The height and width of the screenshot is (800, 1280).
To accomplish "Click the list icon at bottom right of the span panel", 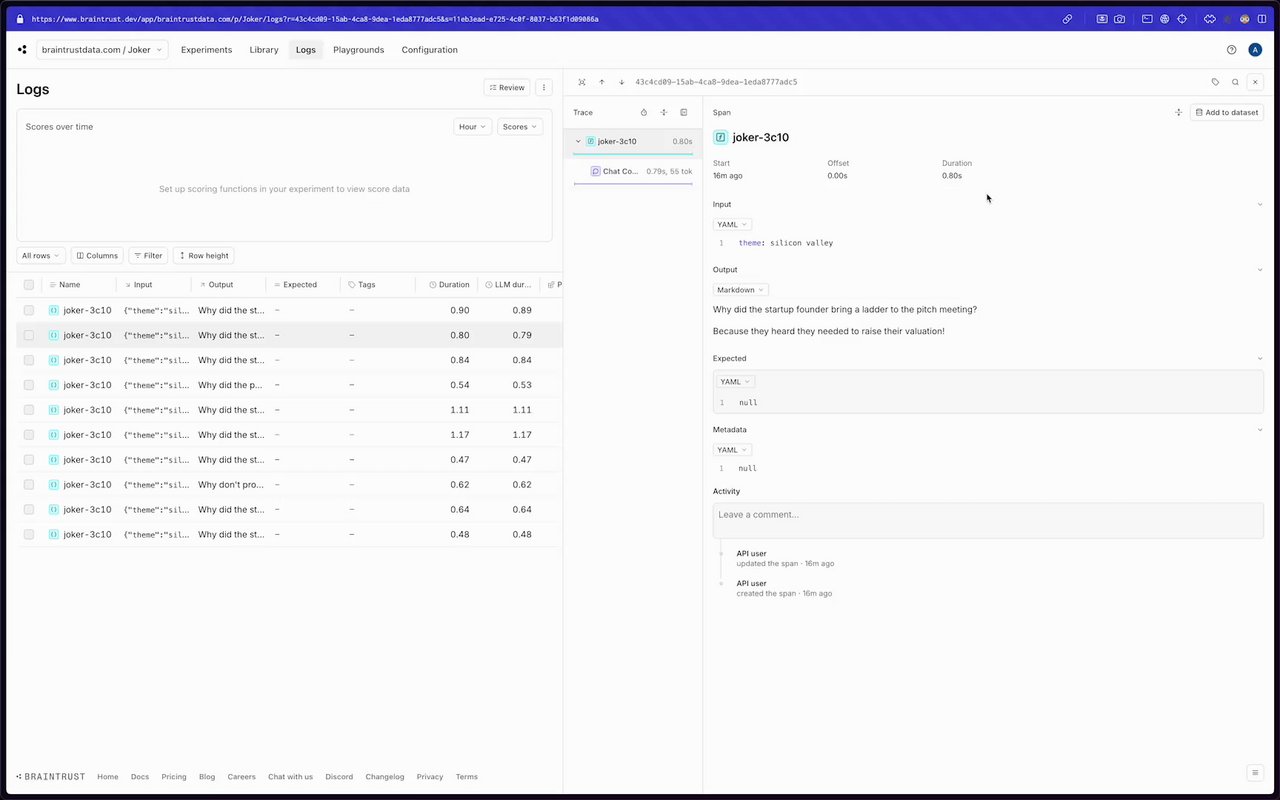I will 1254,772.
